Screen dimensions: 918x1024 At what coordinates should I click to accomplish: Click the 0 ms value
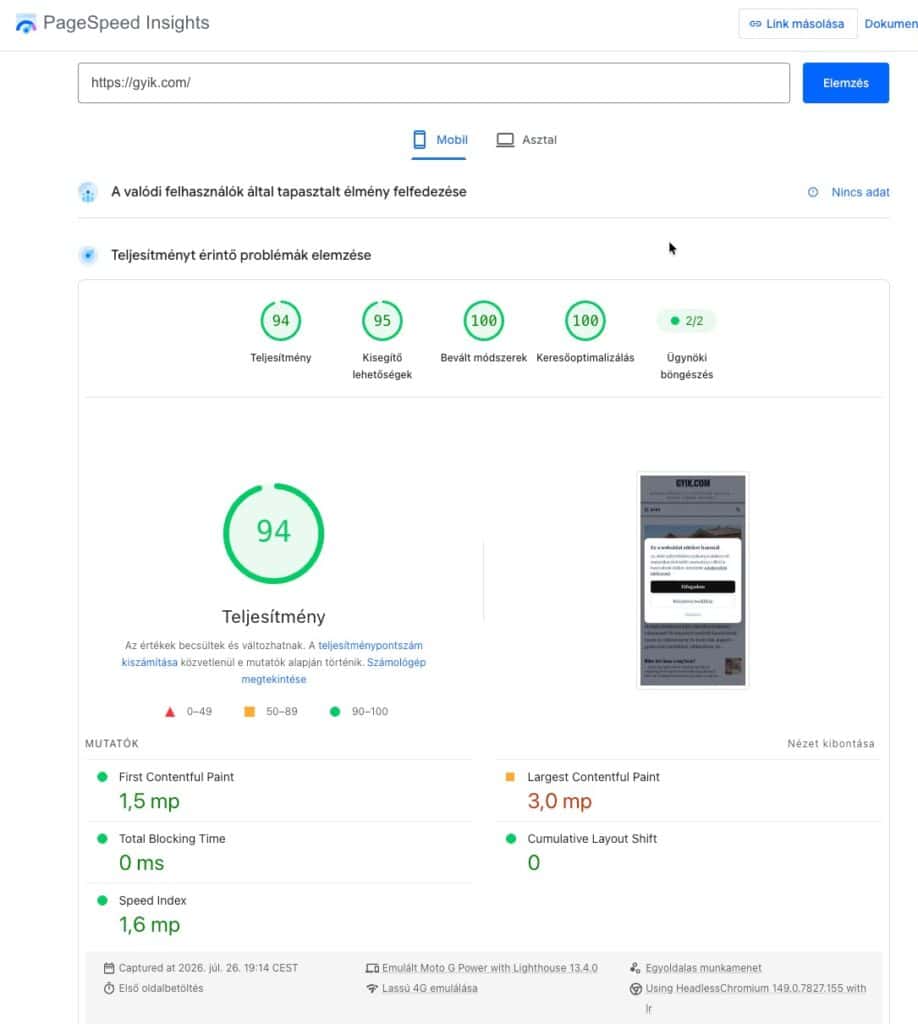pyautogui.click(x=142, y=863)
